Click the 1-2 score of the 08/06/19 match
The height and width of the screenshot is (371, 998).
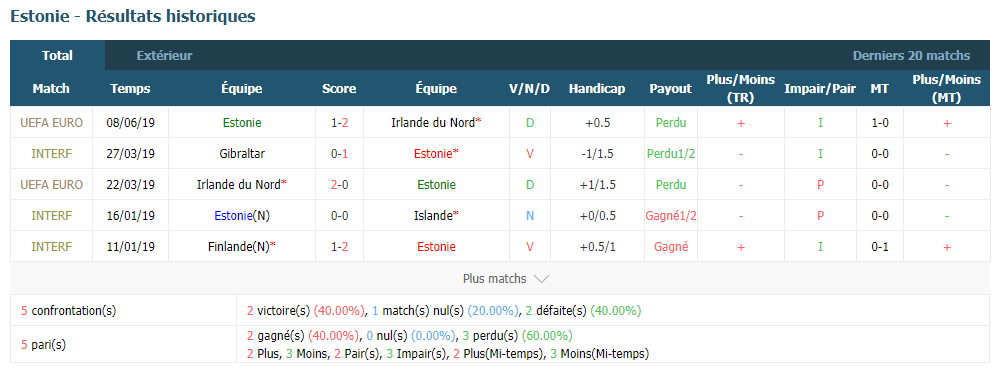(x=339, y=123)
